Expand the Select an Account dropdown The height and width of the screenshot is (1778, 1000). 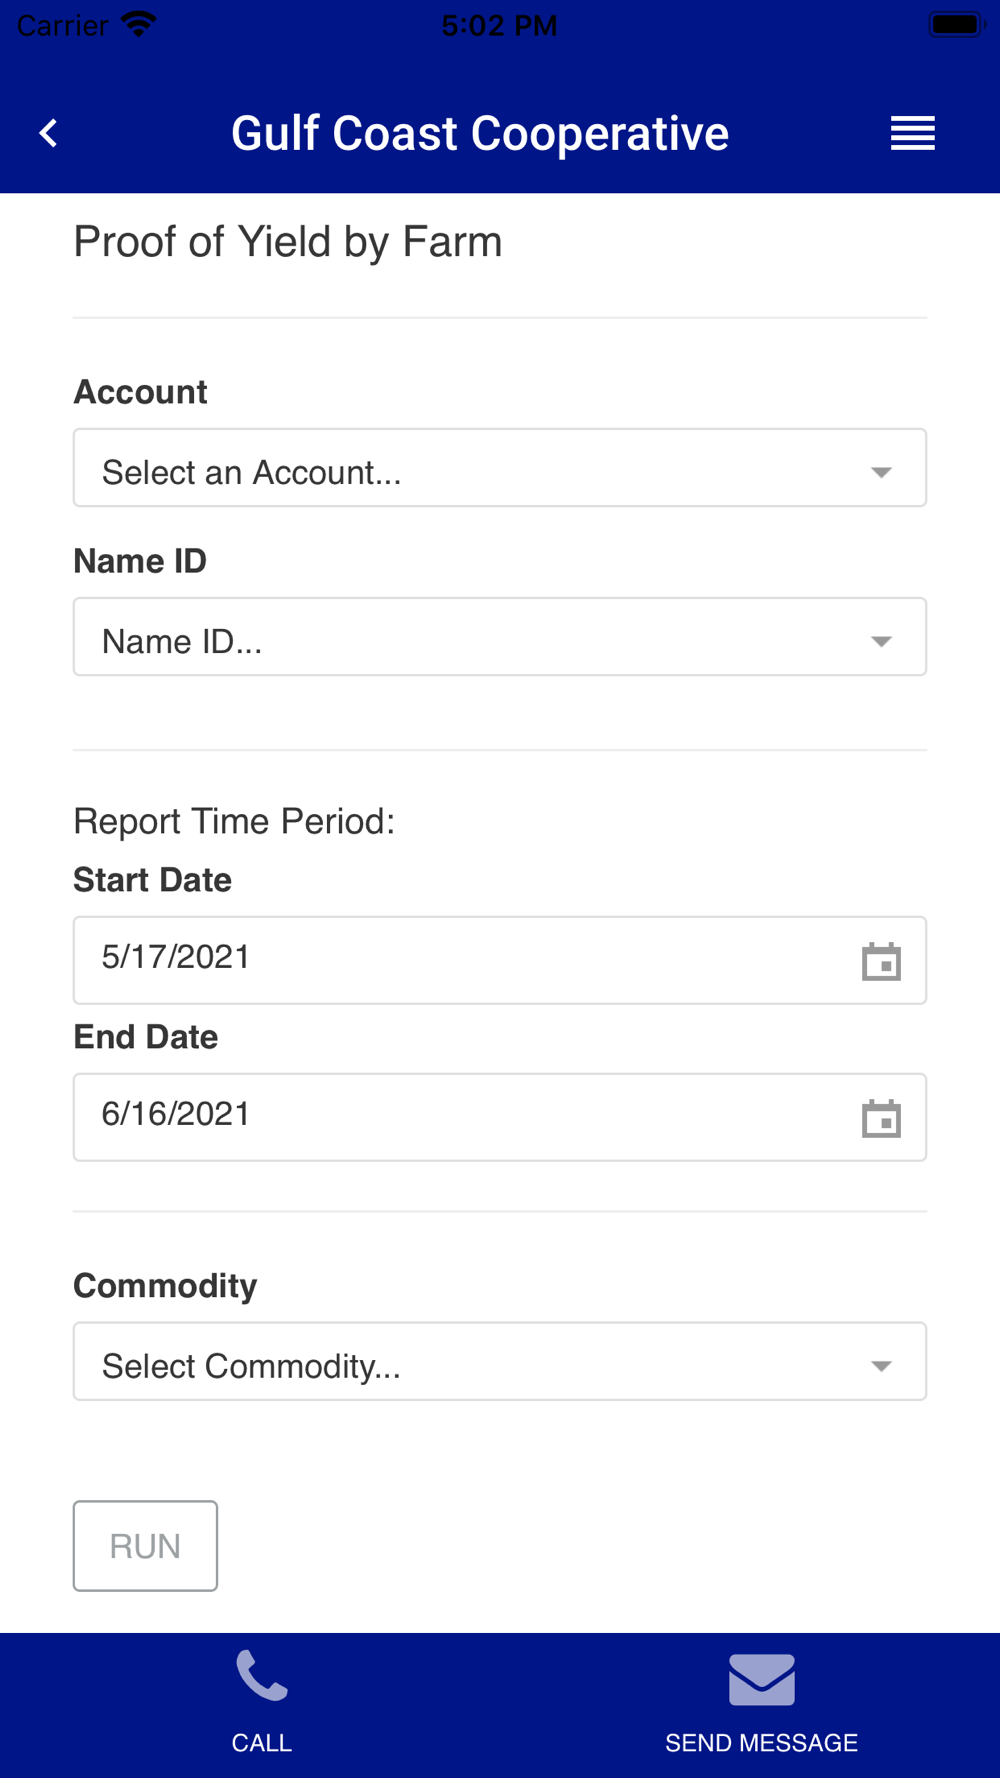click(500, 468)
